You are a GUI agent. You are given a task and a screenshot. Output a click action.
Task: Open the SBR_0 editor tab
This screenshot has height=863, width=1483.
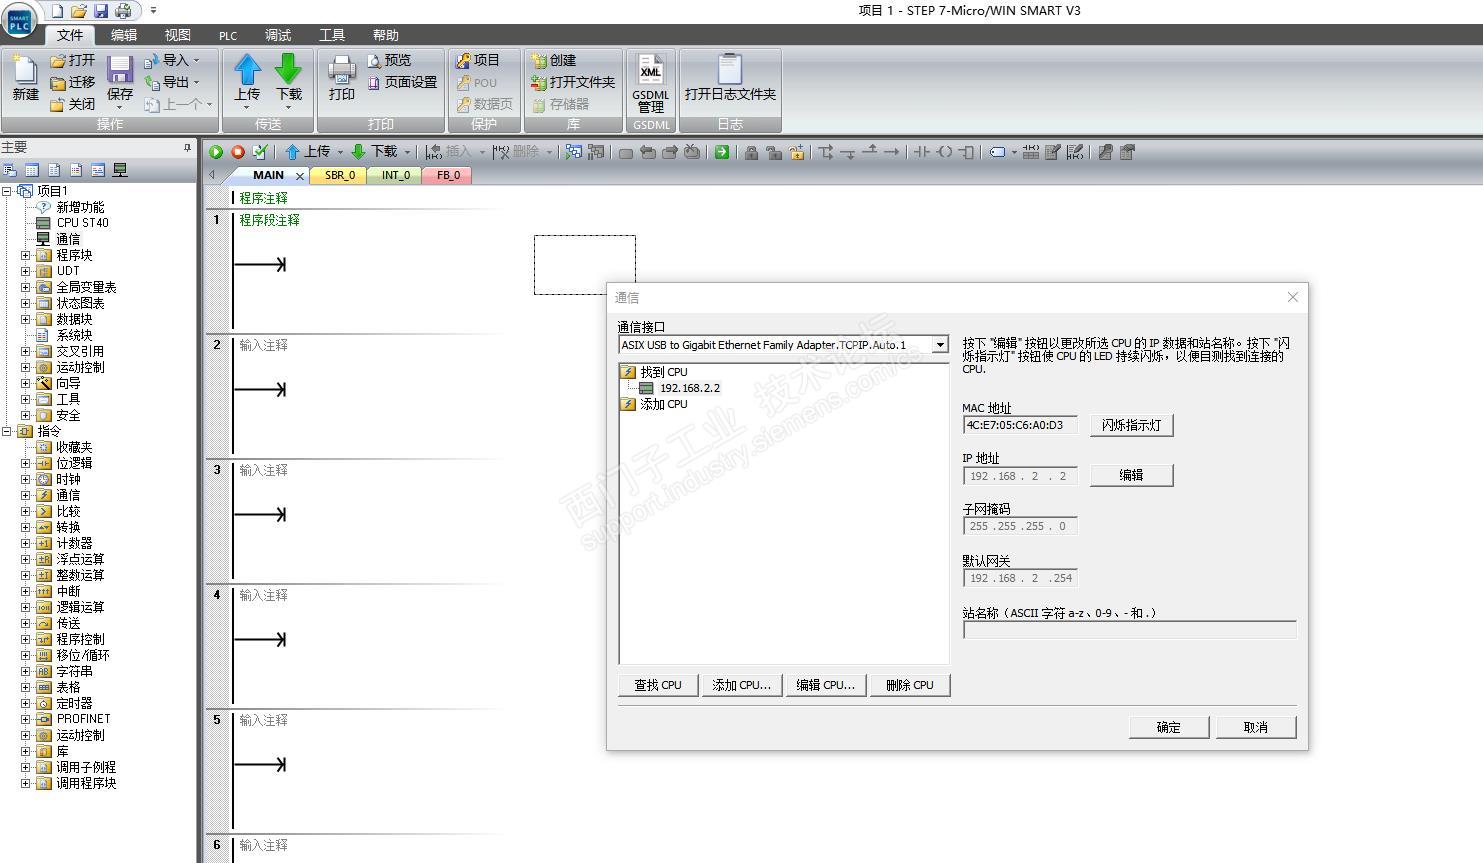click(x=340, y=175)
